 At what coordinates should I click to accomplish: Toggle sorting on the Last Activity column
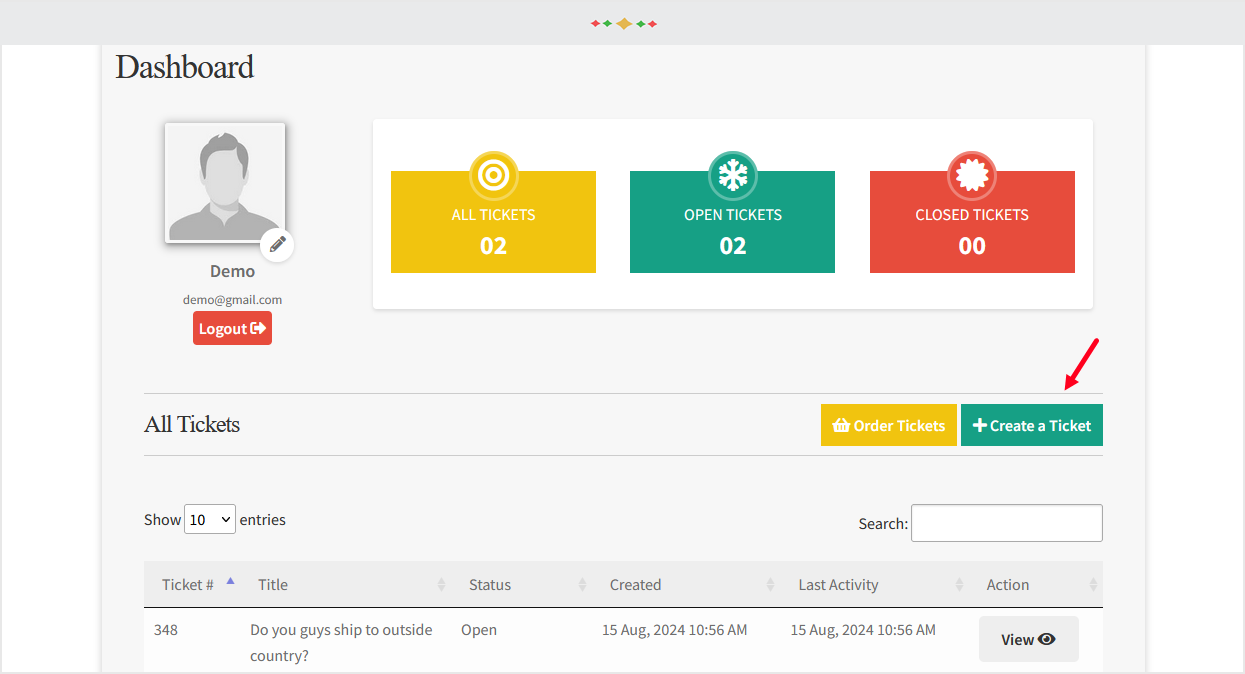click(x=959, y=584)
